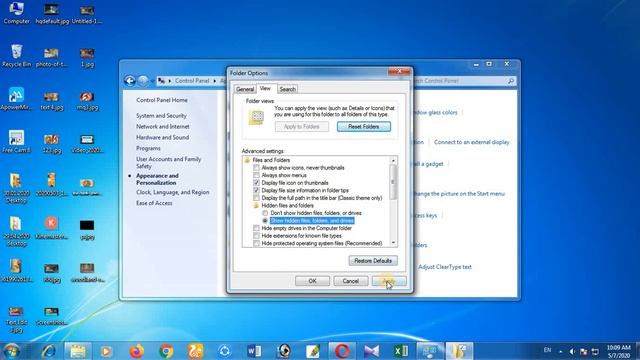
Task: Open the blue sync app taskbar icon
Action: (224, 351)
